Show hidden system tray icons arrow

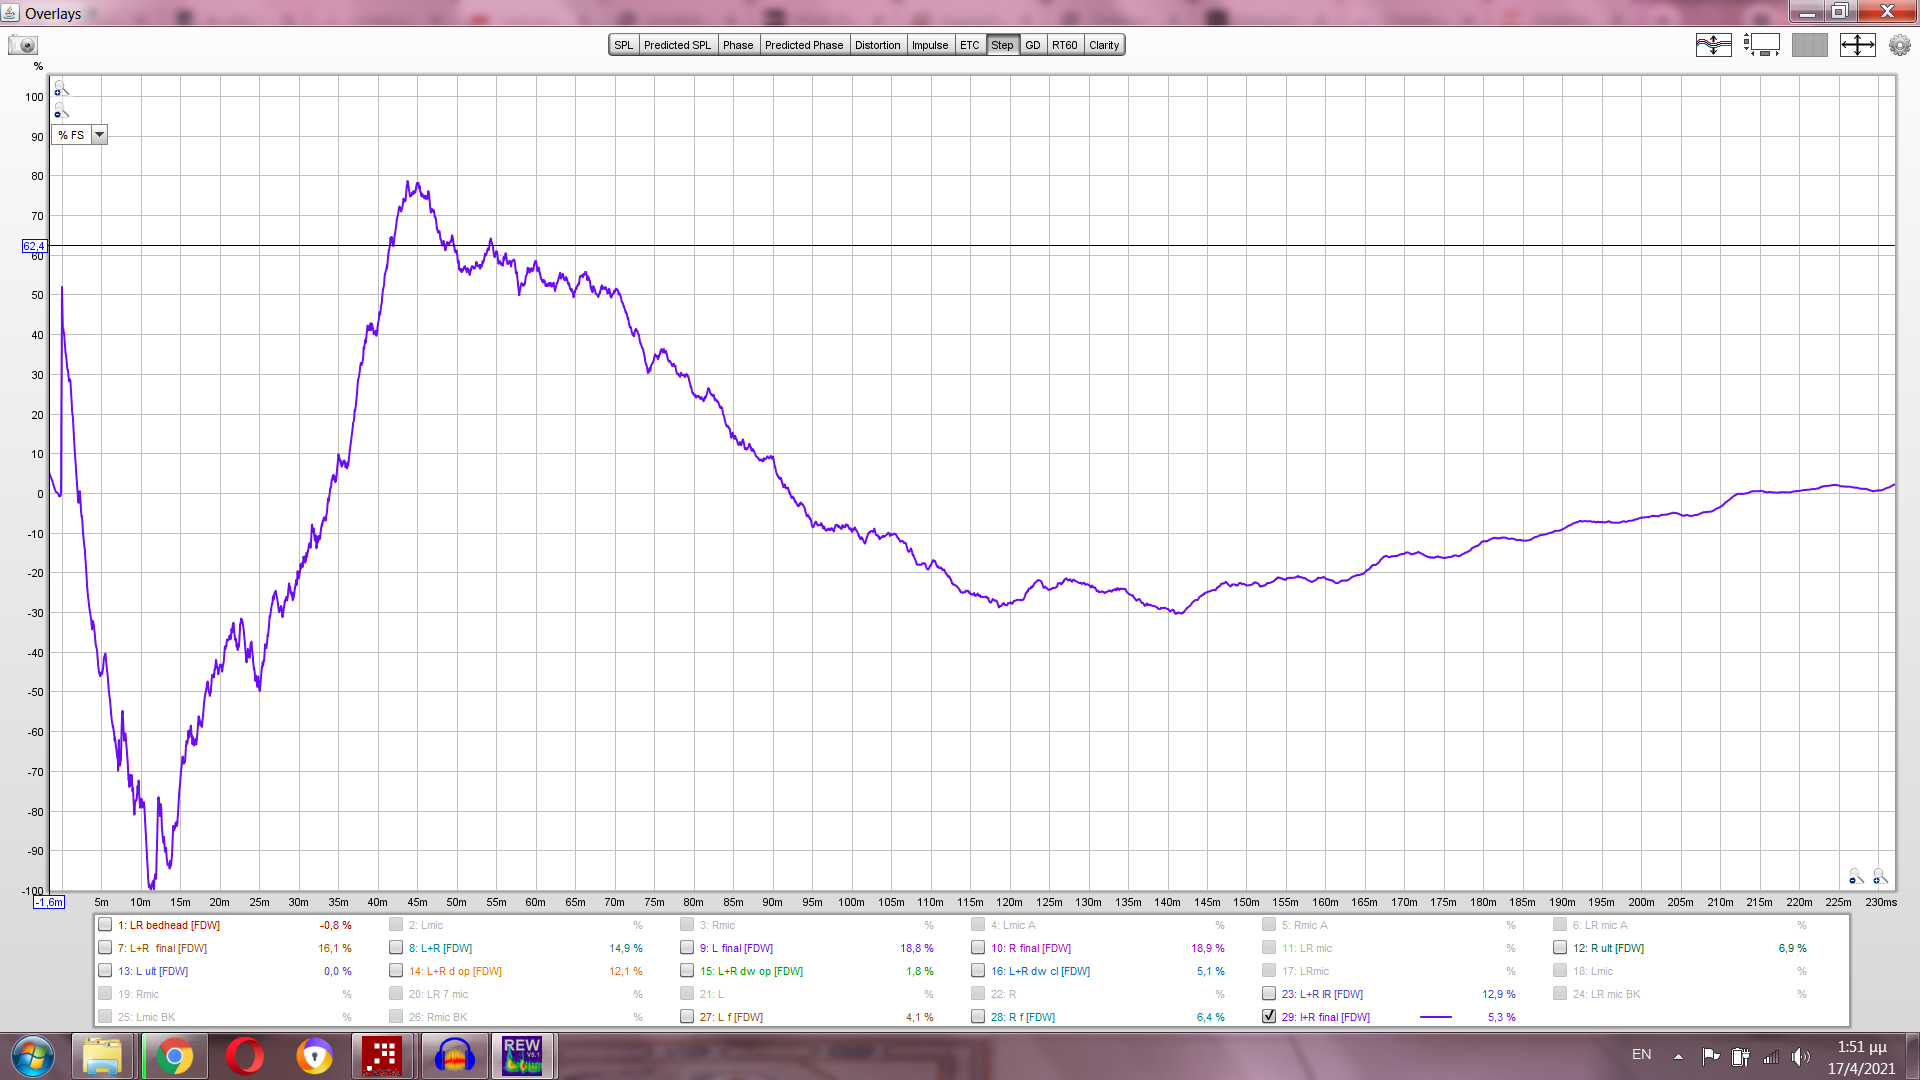click(x=1678, y=1056)
